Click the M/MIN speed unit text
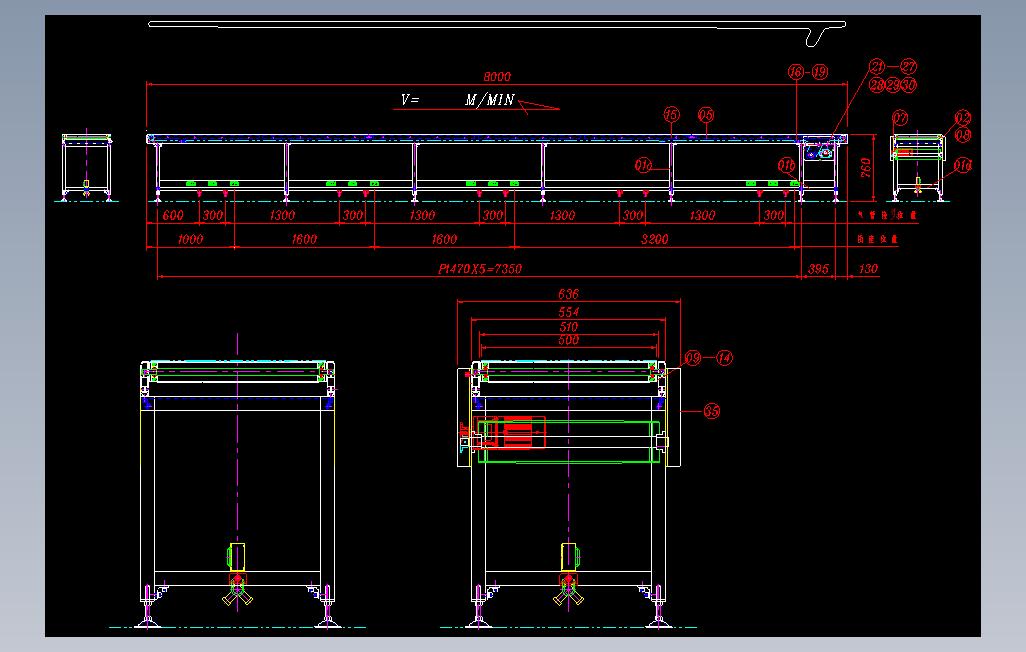The image size is (1026, 652). [489, 100]
